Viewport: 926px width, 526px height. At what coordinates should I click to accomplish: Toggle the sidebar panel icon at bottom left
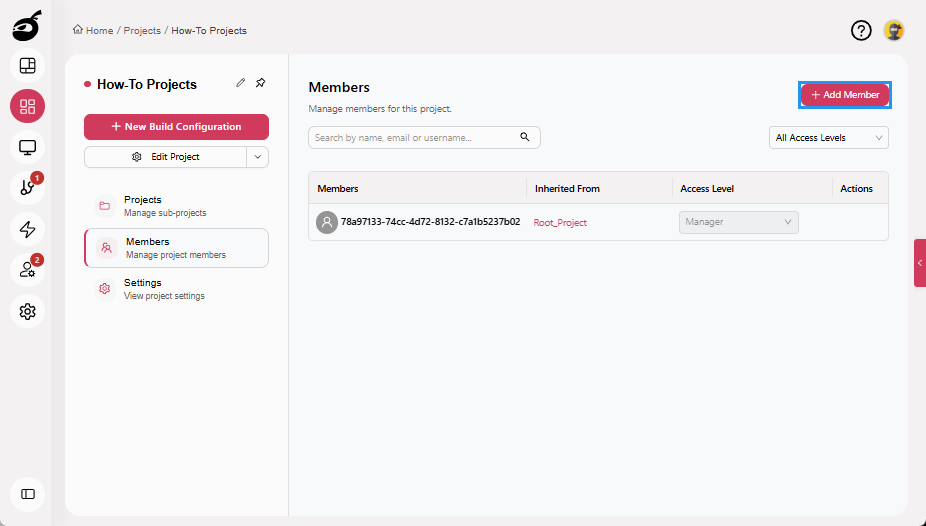pyautogui.click(x=28, y=494)
